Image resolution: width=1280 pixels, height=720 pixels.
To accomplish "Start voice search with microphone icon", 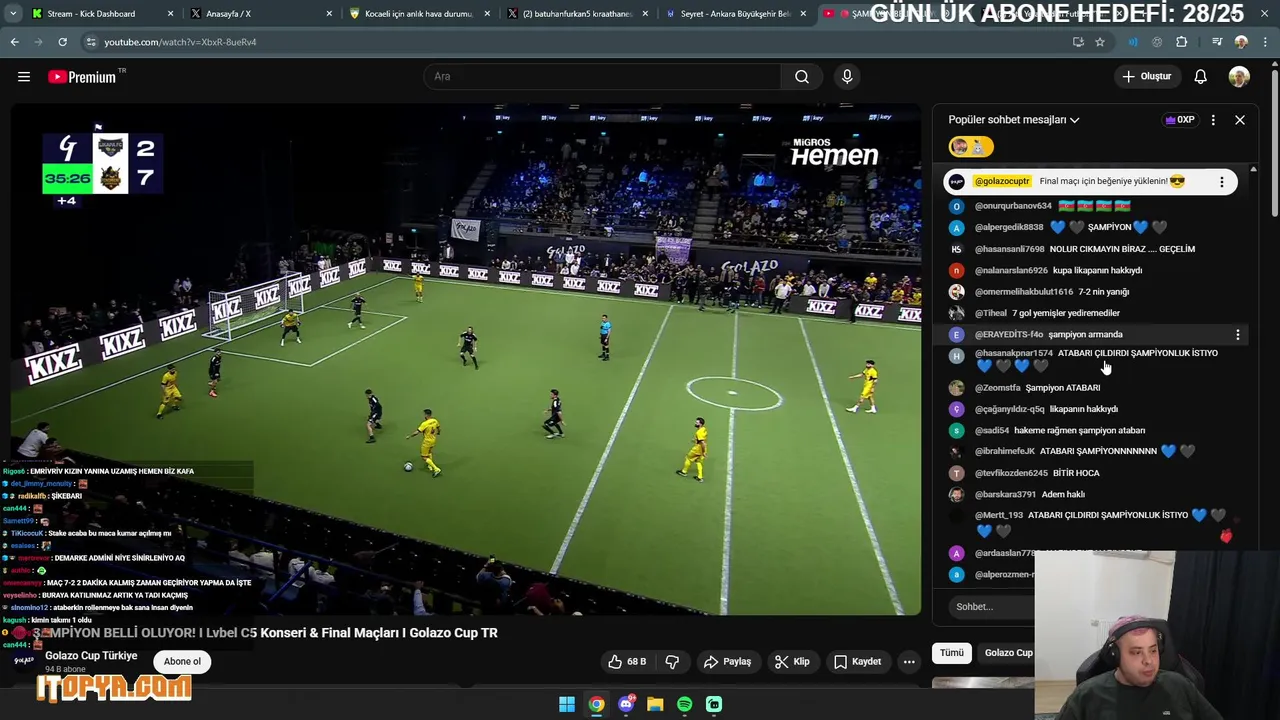I will point(847,77).
